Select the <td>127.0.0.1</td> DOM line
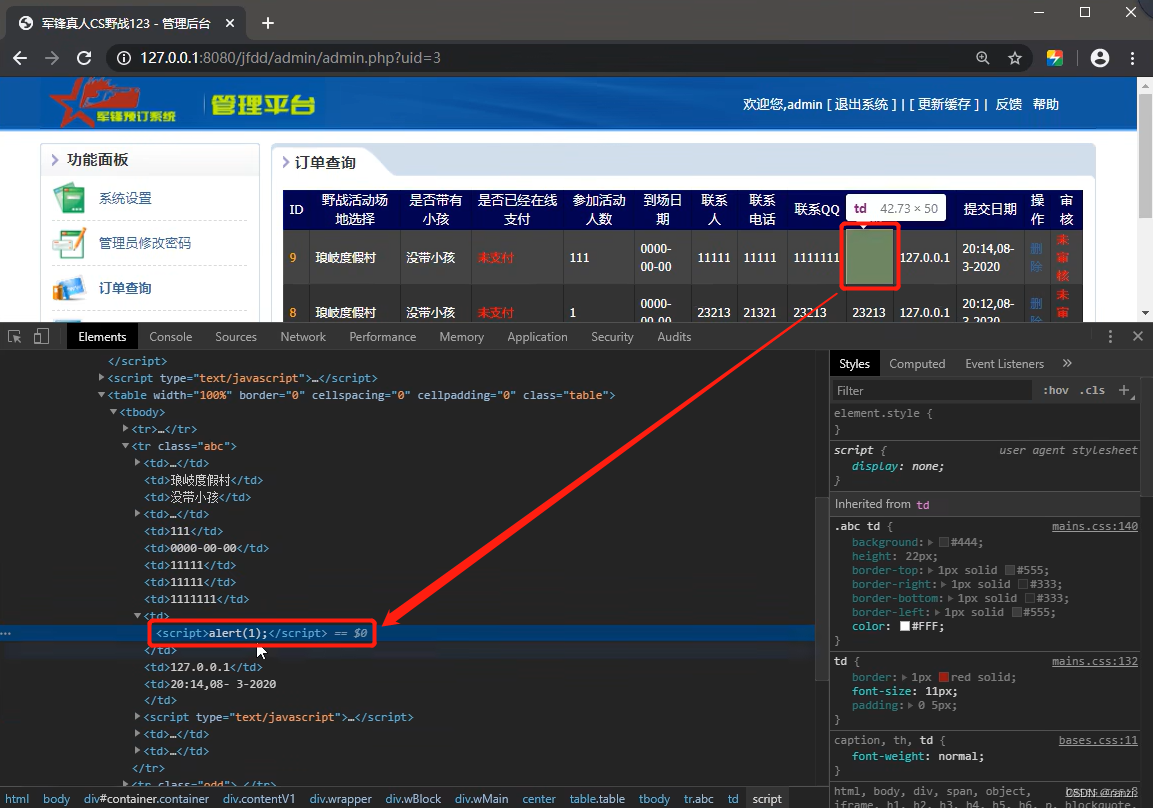This screenshot has width=1153, height=808. [x=203, y=667]
